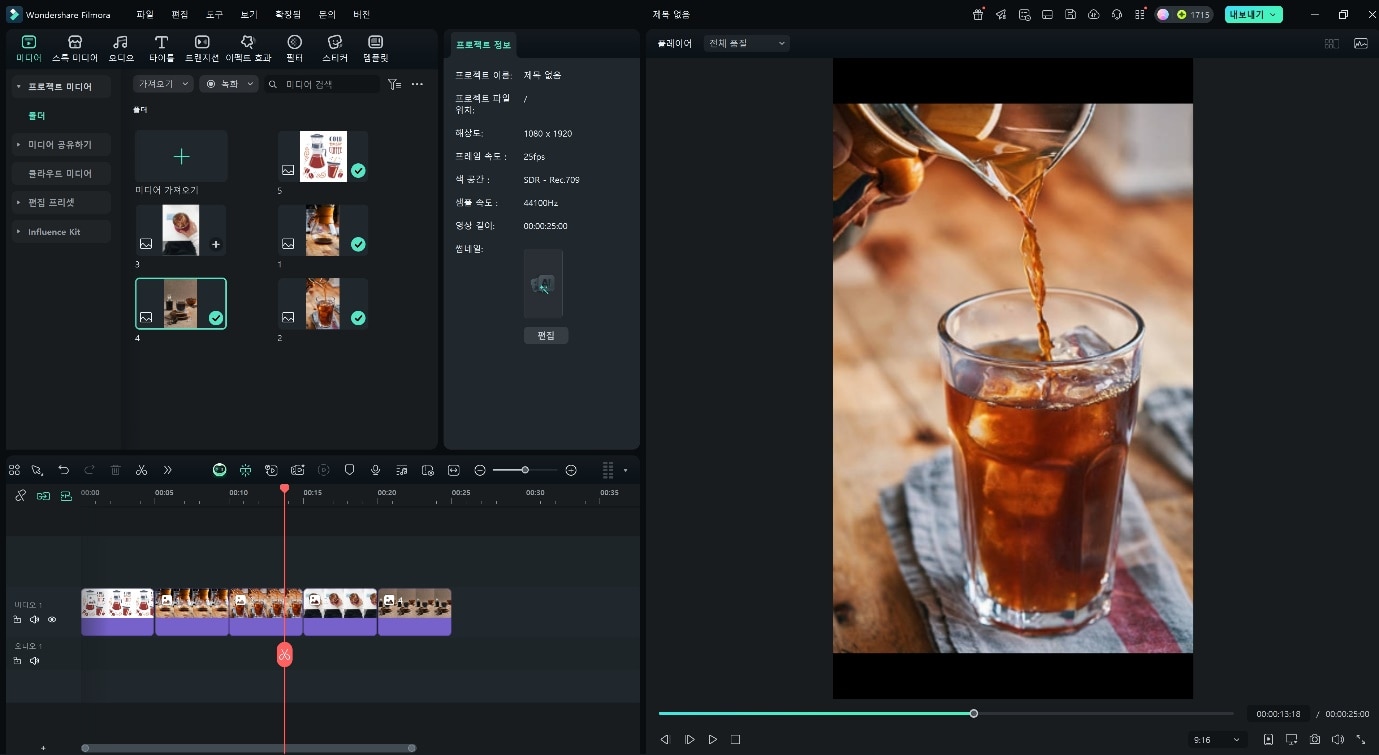Click the share send icon in title bar

click(x=1001, y=15)
